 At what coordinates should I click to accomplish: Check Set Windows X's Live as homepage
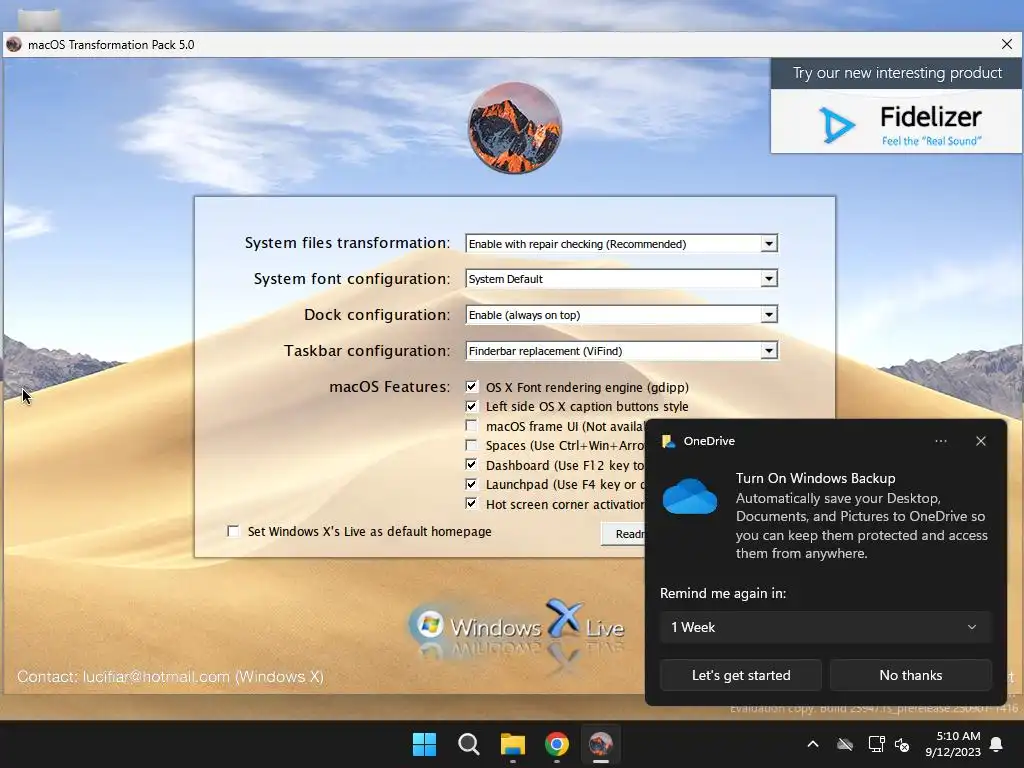[233, 531]
